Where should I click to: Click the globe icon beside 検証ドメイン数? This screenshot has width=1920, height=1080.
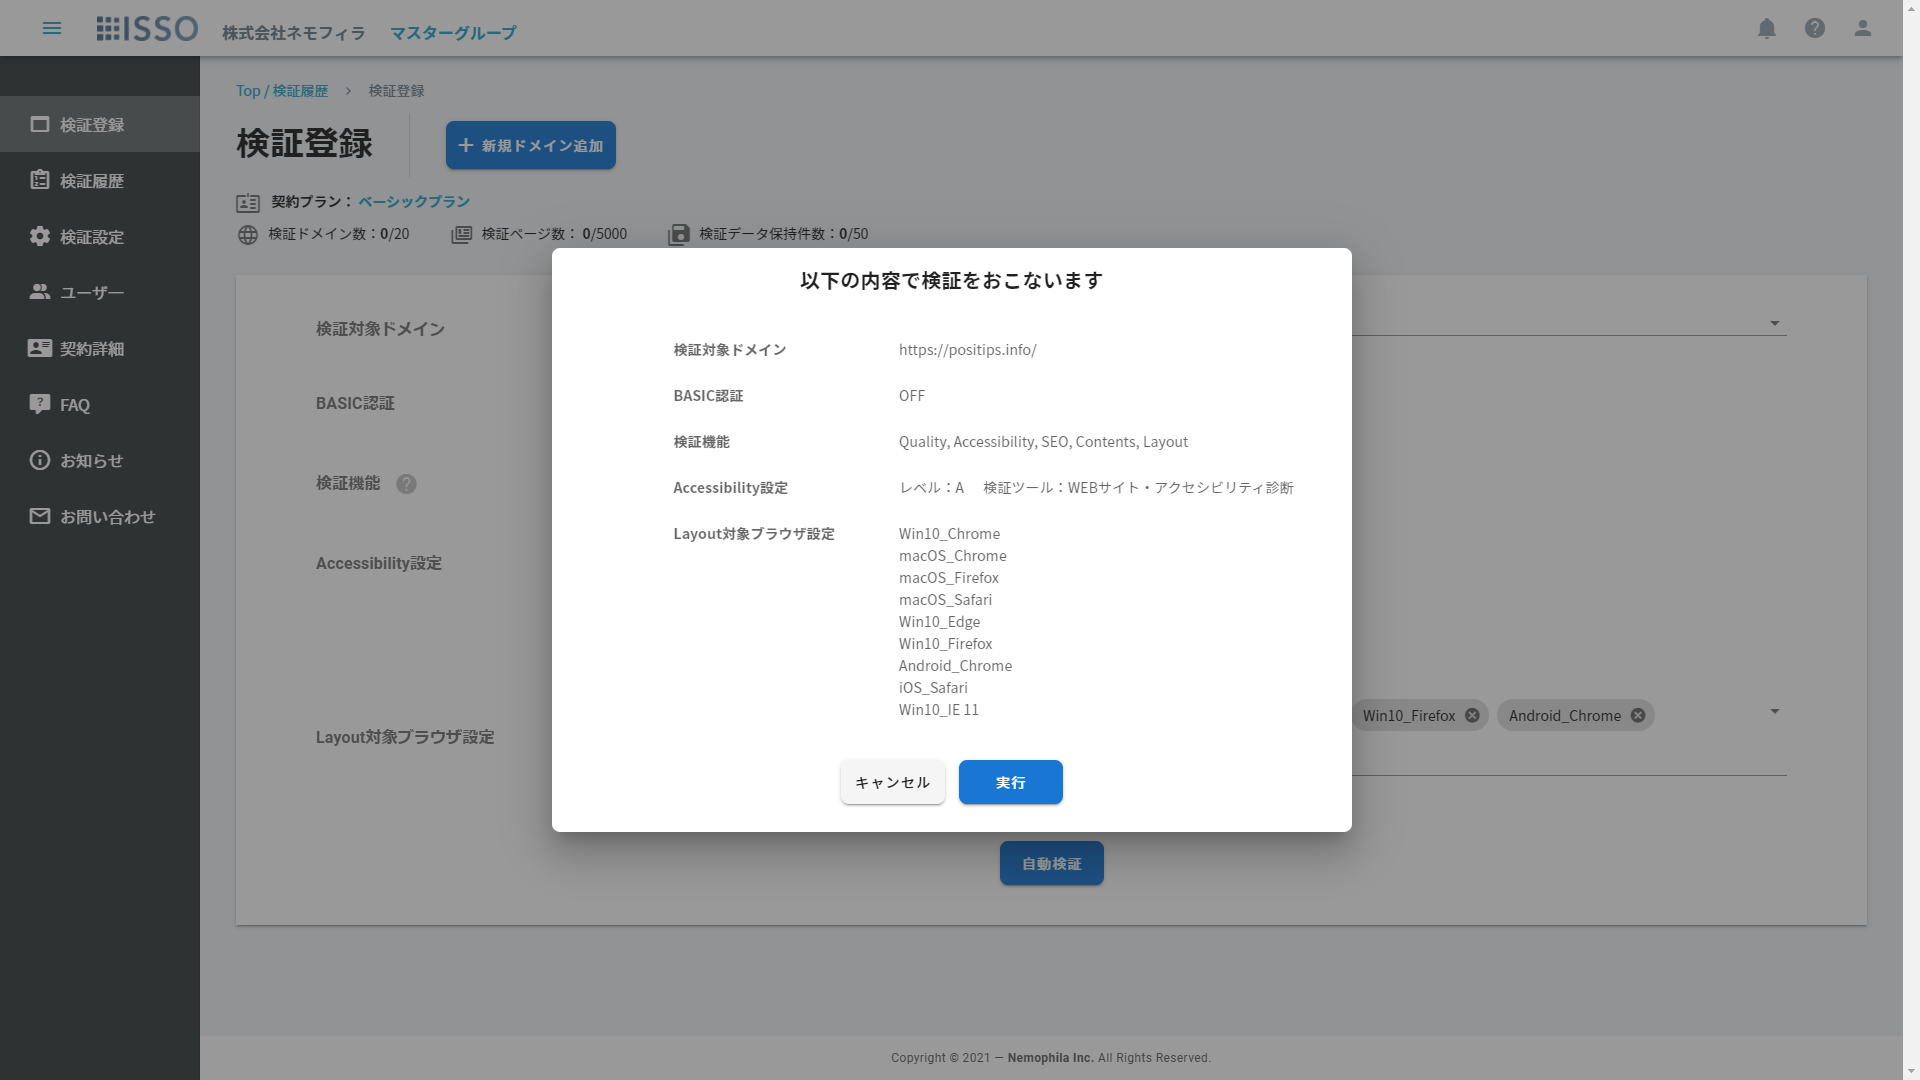(248, 235)
